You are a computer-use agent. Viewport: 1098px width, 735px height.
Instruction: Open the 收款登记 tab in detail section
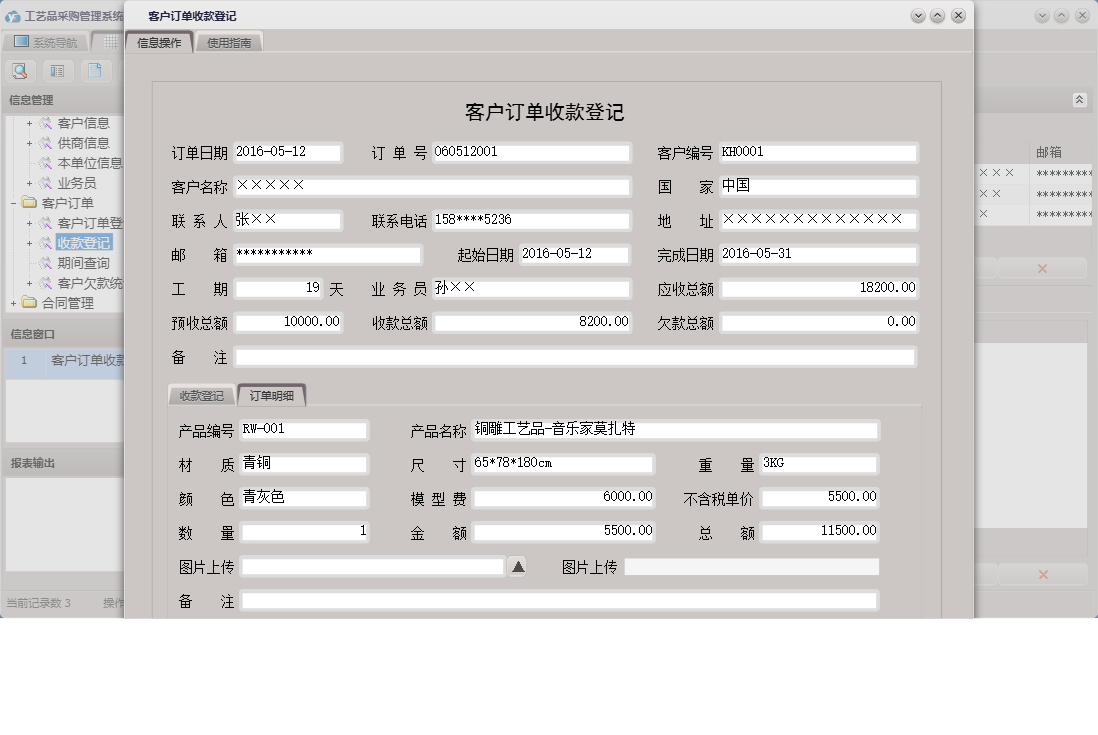tap(200, 395)
